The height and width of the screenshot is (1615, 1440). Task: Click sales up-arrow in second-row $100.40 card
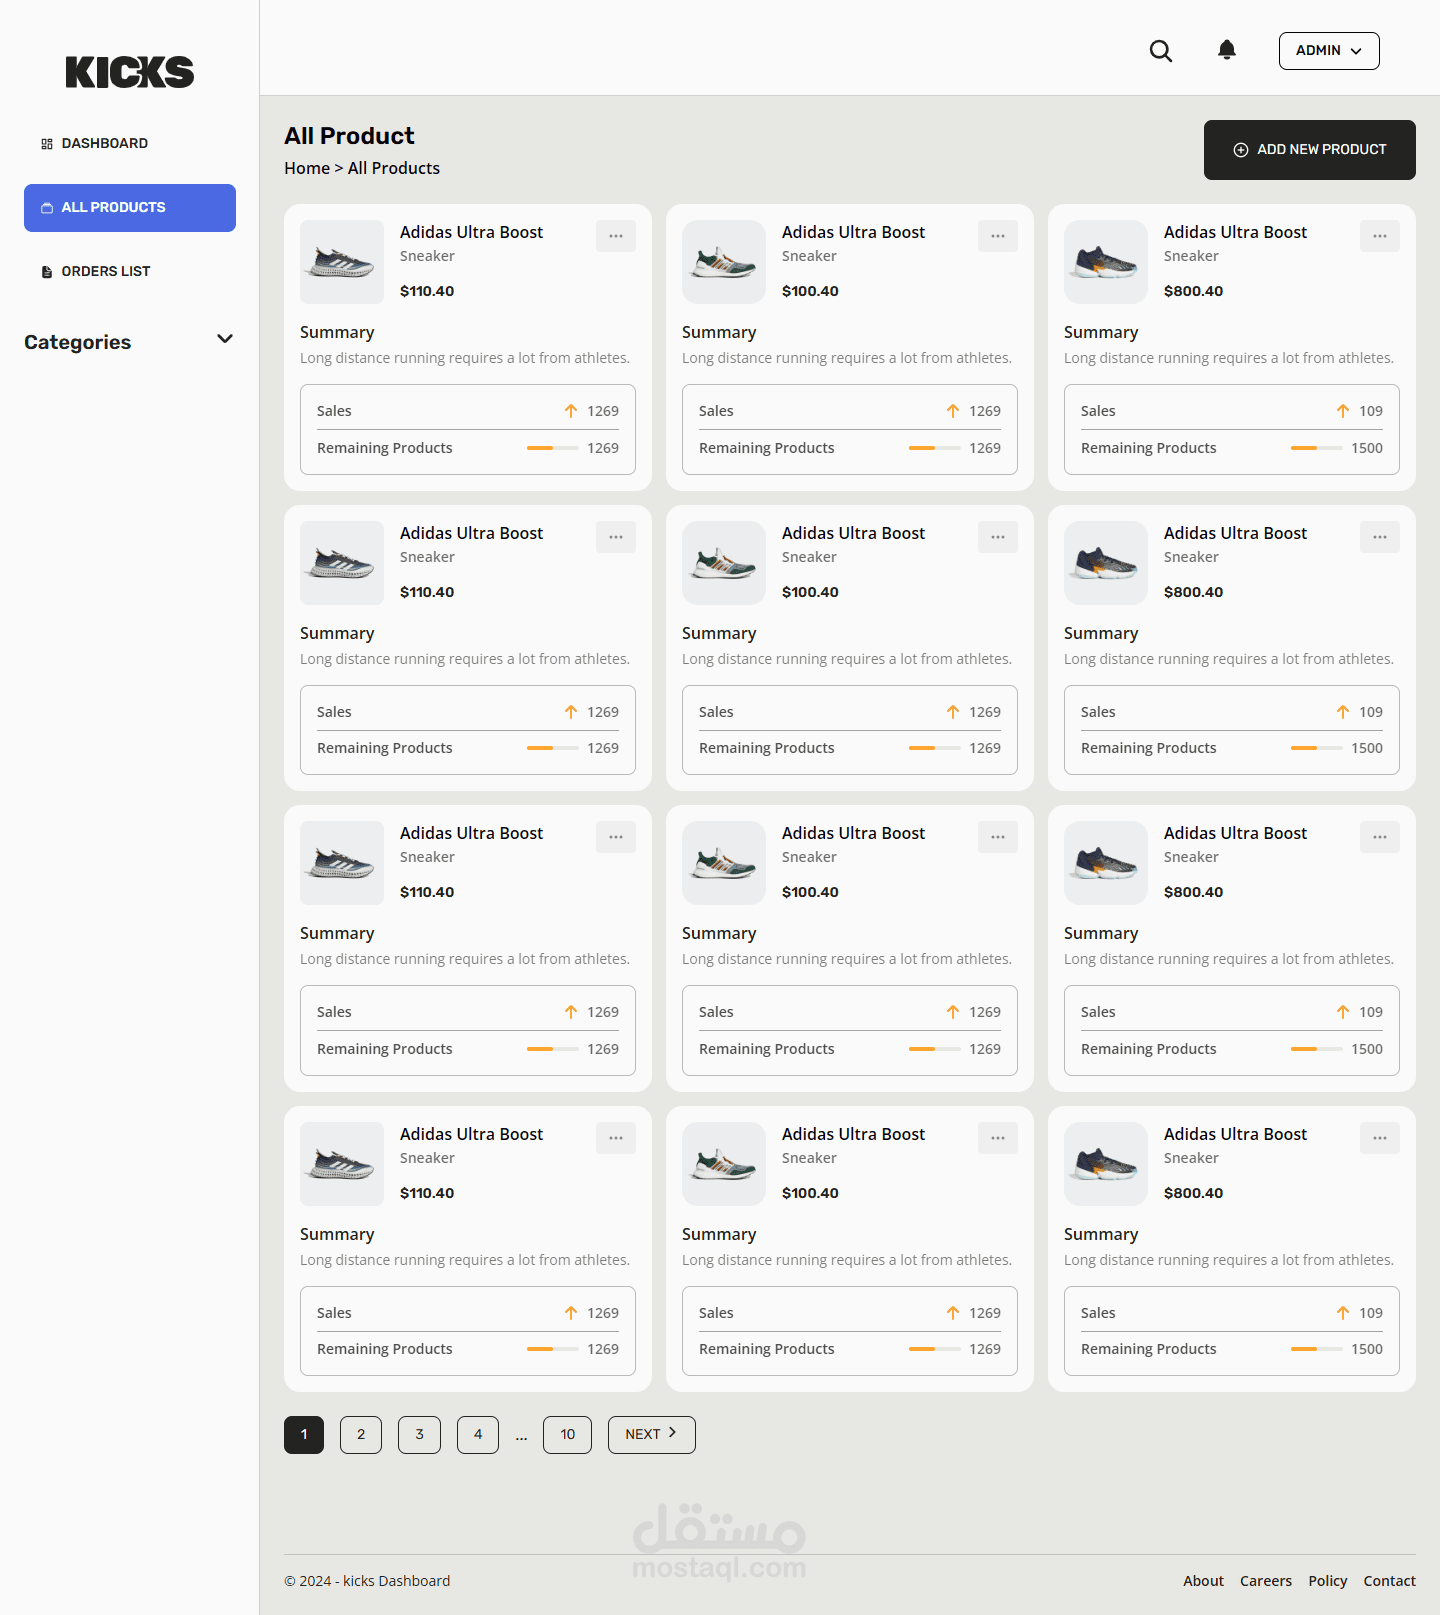pos(953,712)
